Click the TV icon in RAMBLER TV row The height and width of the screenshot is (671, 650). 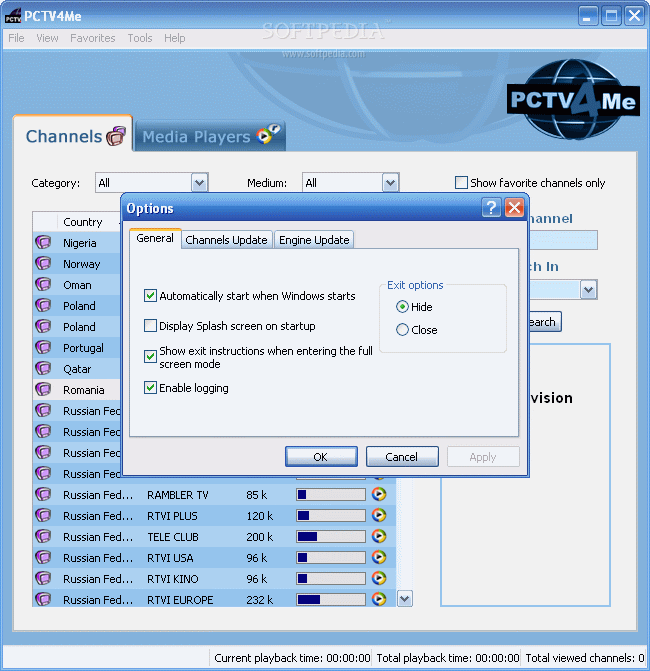tap(43, 495)
